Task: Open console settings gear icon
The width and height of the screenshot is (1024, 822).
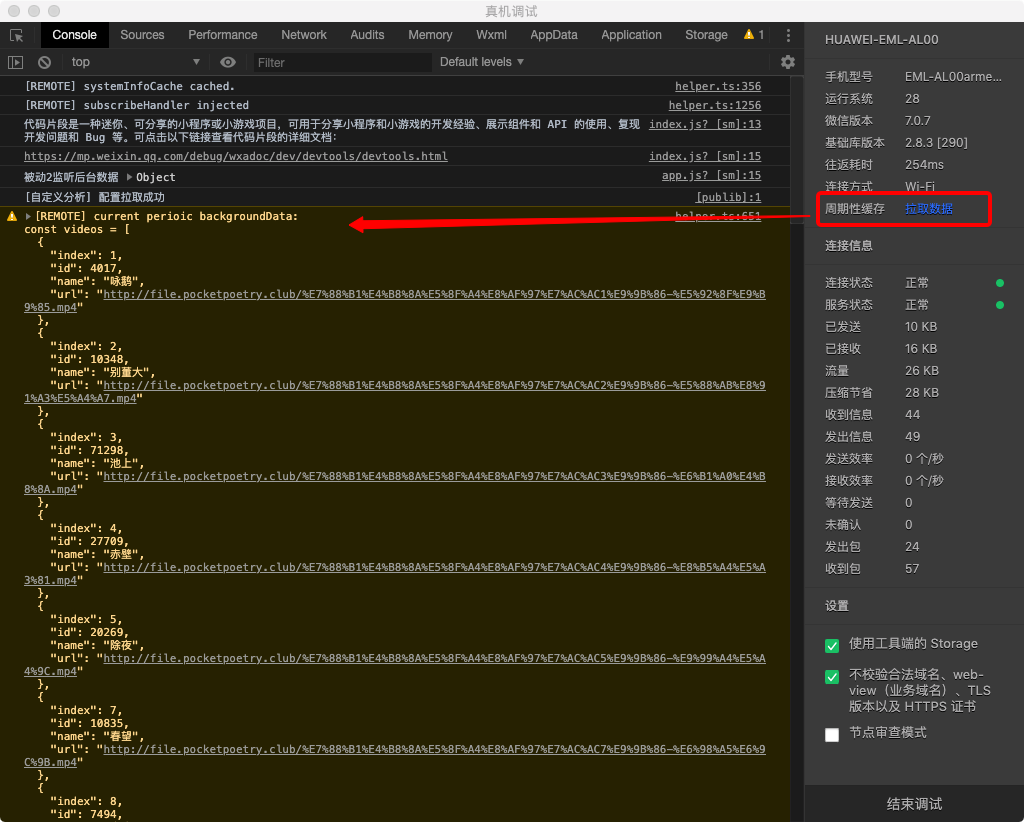Action: coord(788,62)
